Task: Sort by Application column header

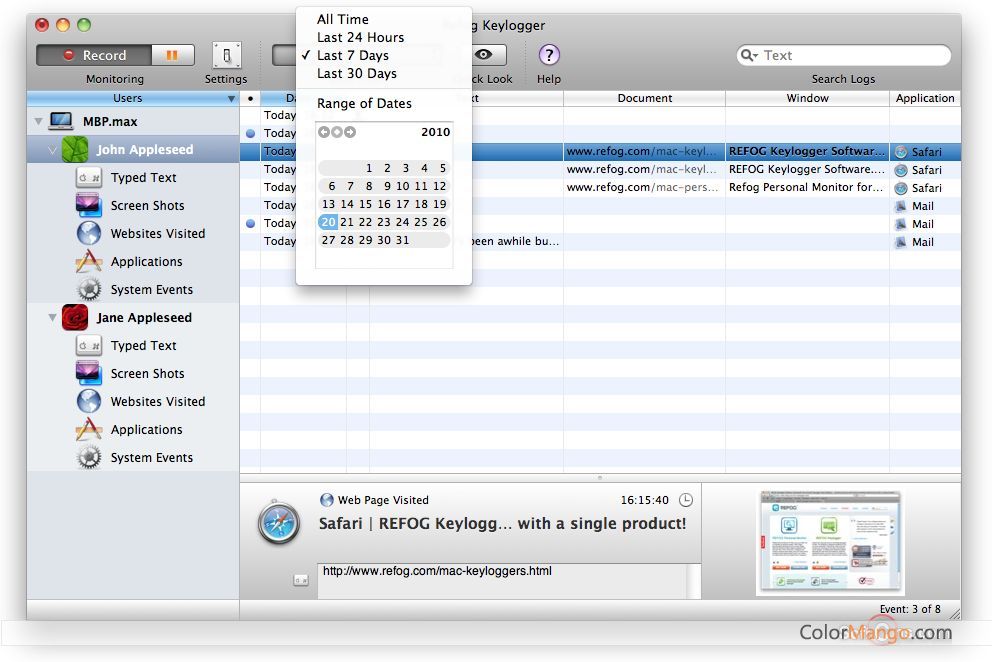Action: tap(925, 98)
